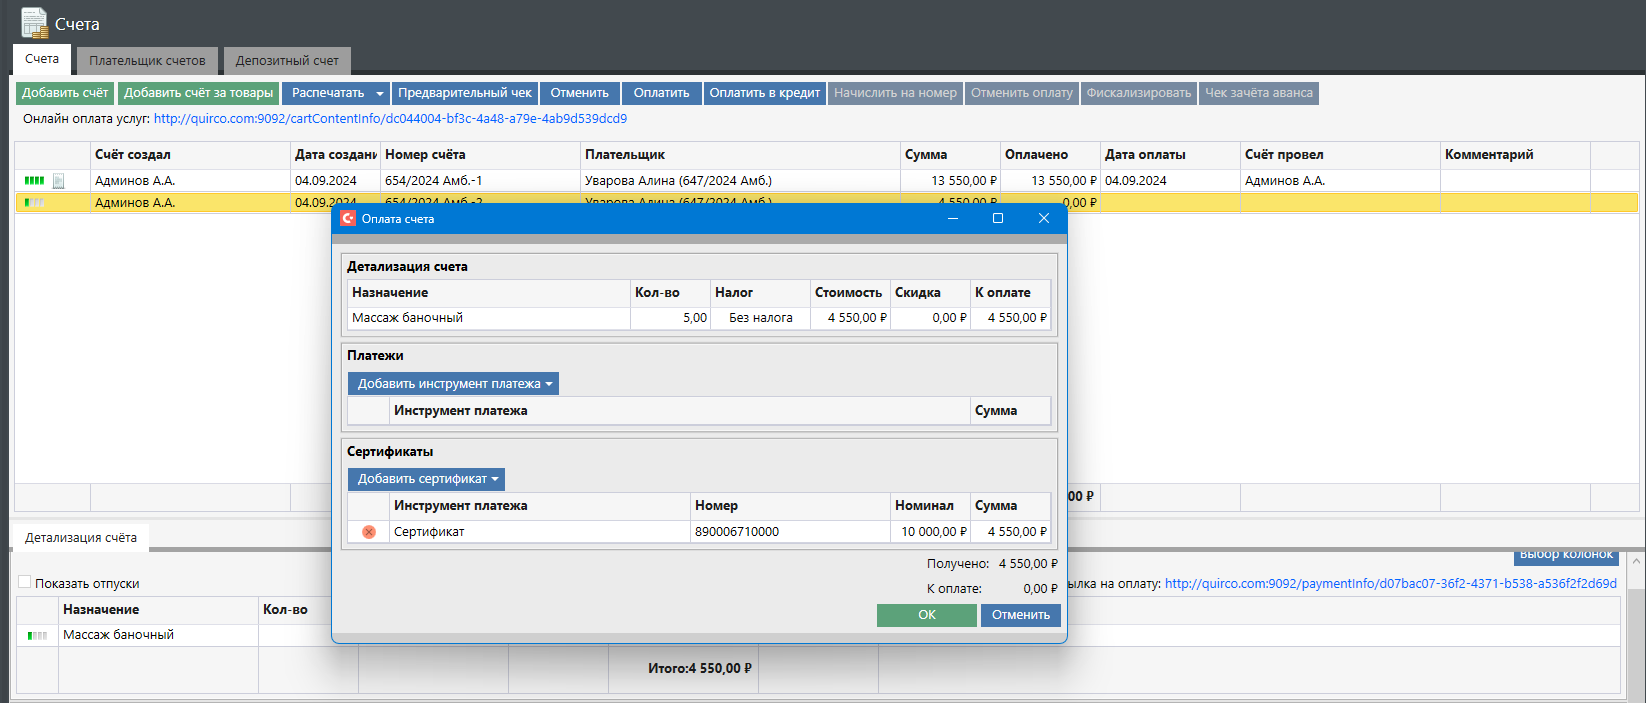Click the Предварительный чек button
Image resolution: width=1646 pixels, height=703 pixels.
point(464,93)
